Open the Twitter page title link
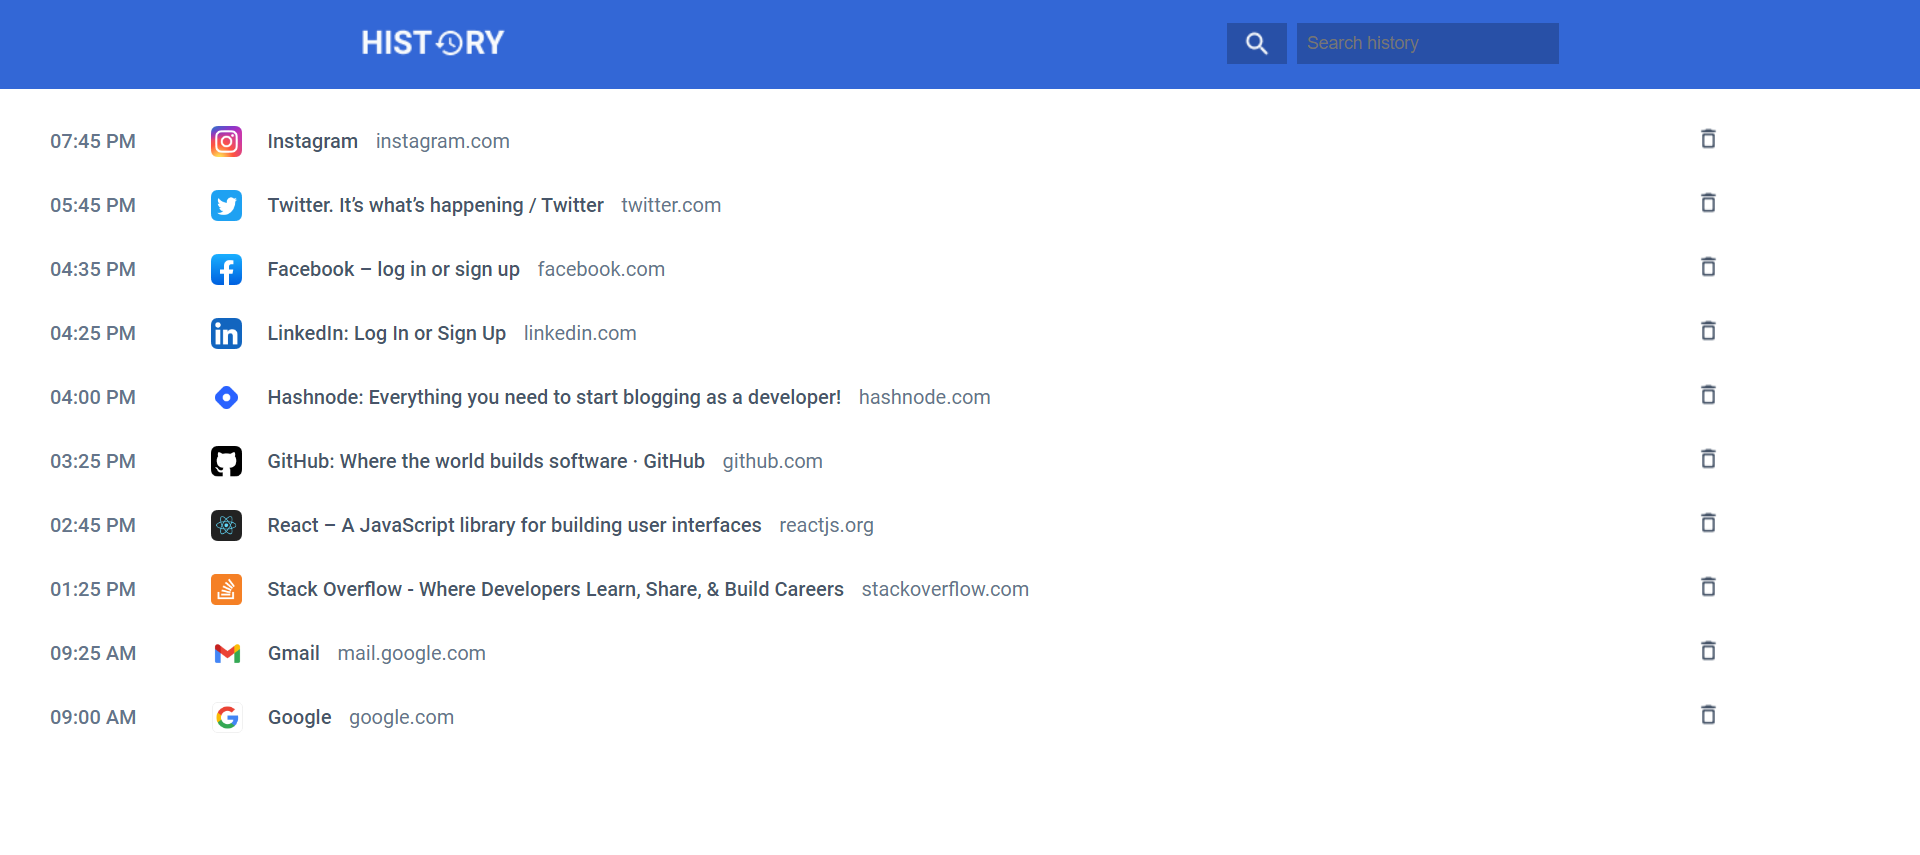The width and height of the screenshot is (1920, 855). [x=435, y=205]
